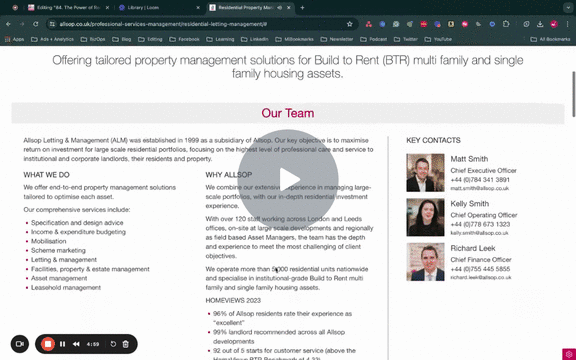The height and width of the screenshot is (360, 576).
Task: Delete the Loom recording with trash icon
Action: coord(126,344)
